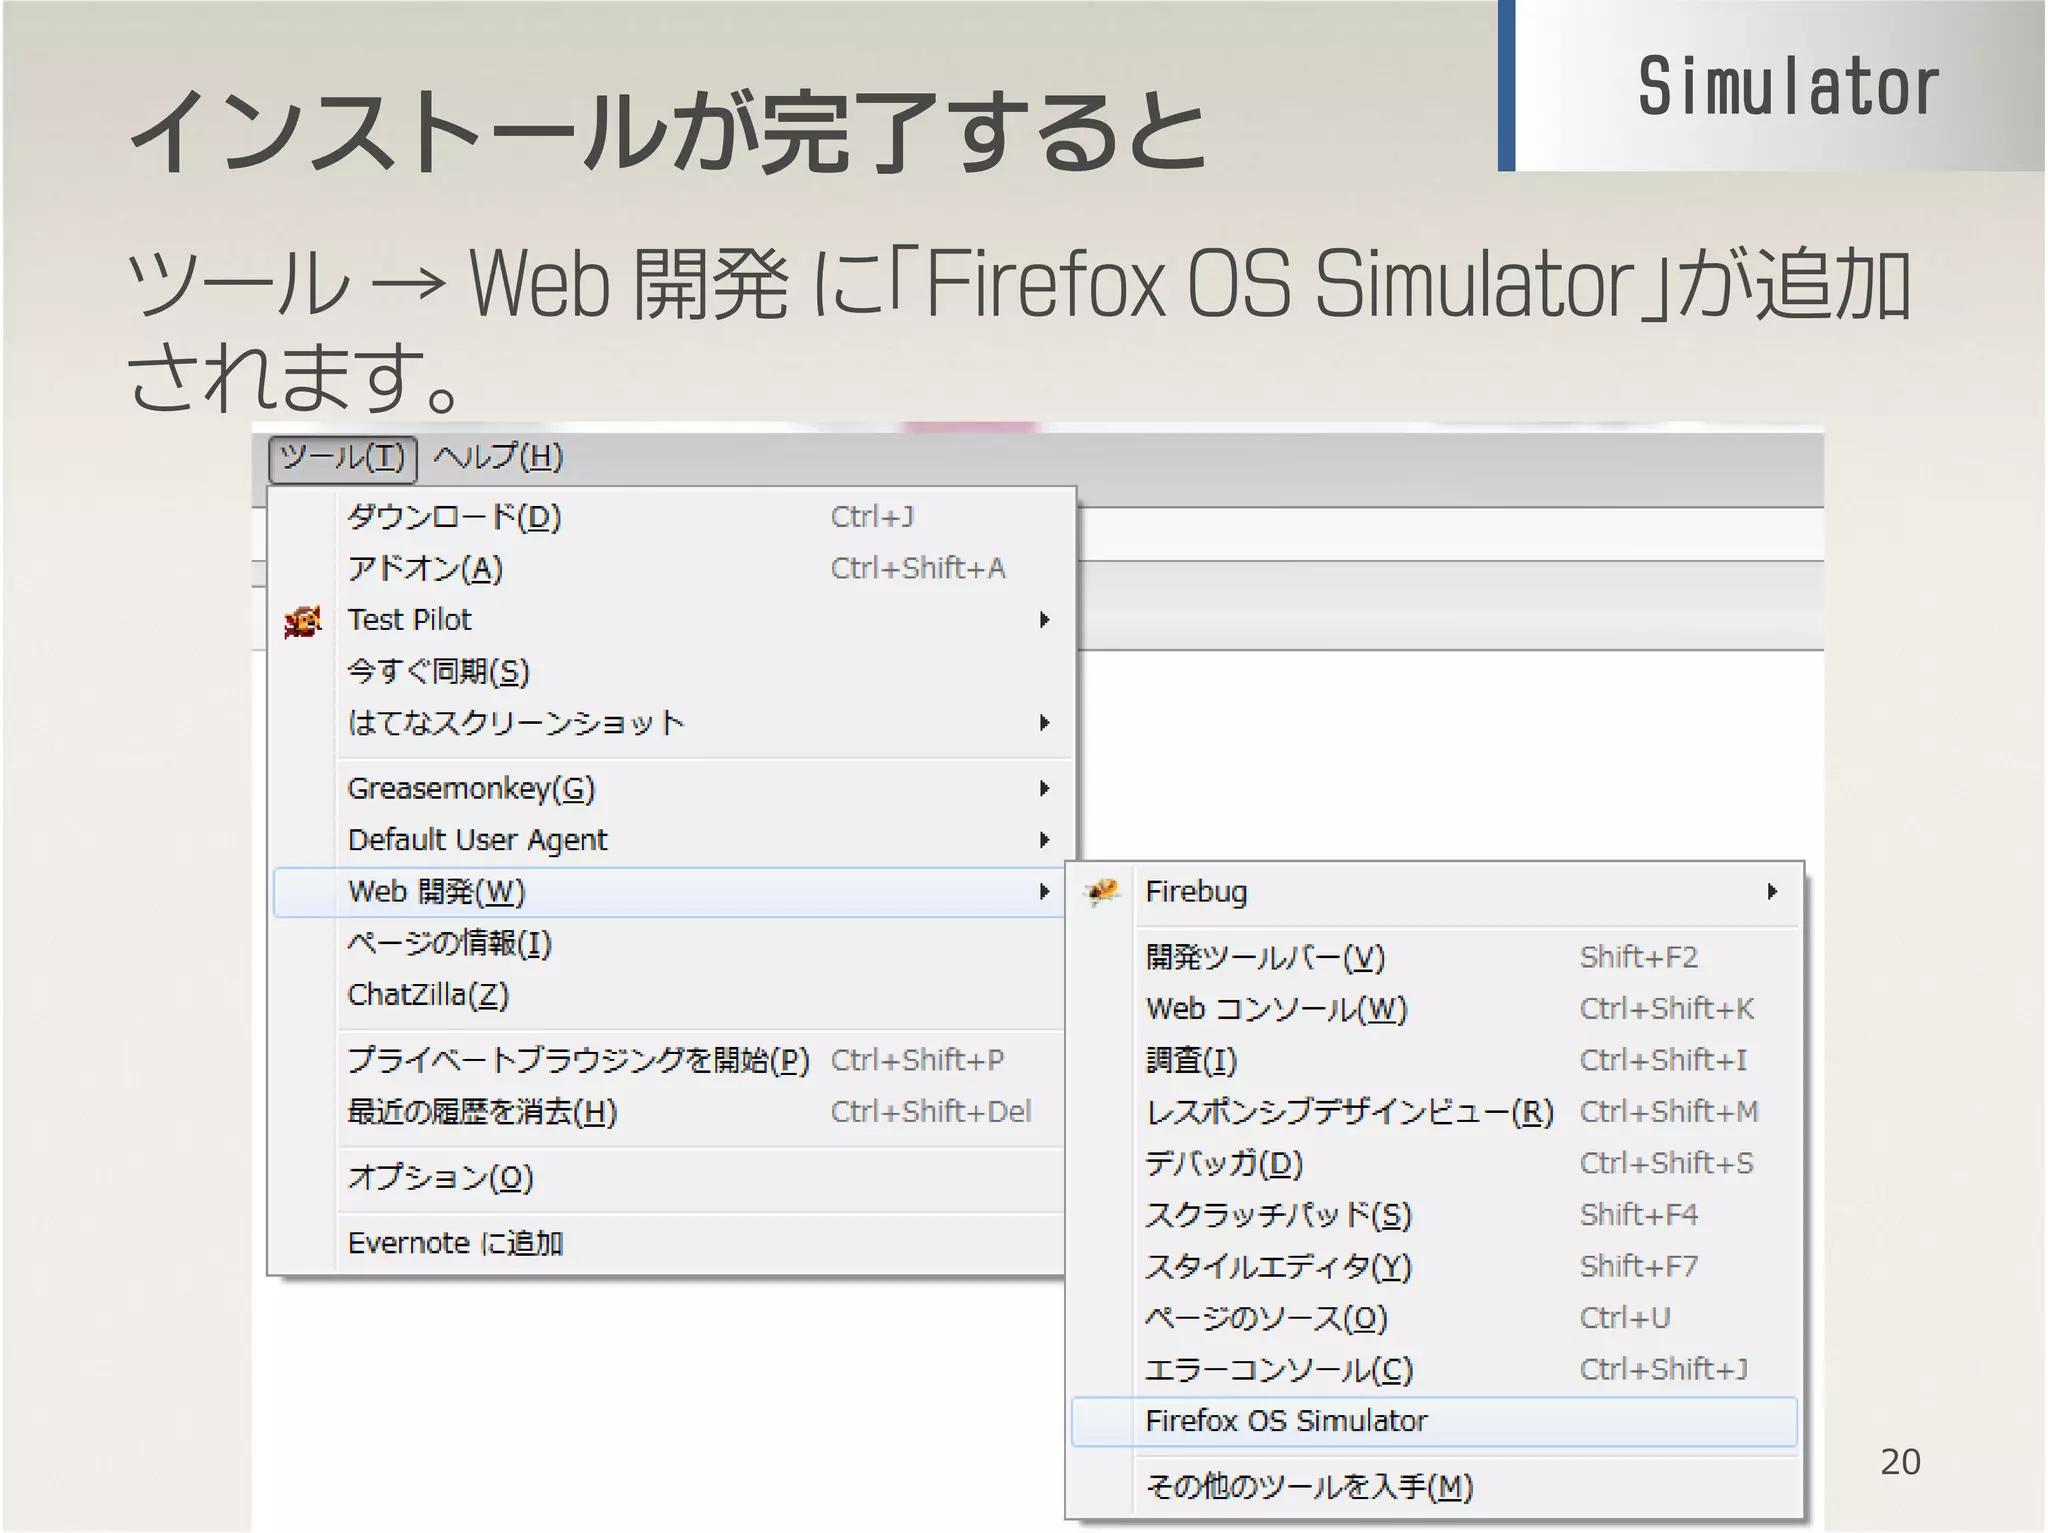The image size is (2048, 1533).
Task: Select Firebug in the submenu
Action: (x=1196, y=892)
